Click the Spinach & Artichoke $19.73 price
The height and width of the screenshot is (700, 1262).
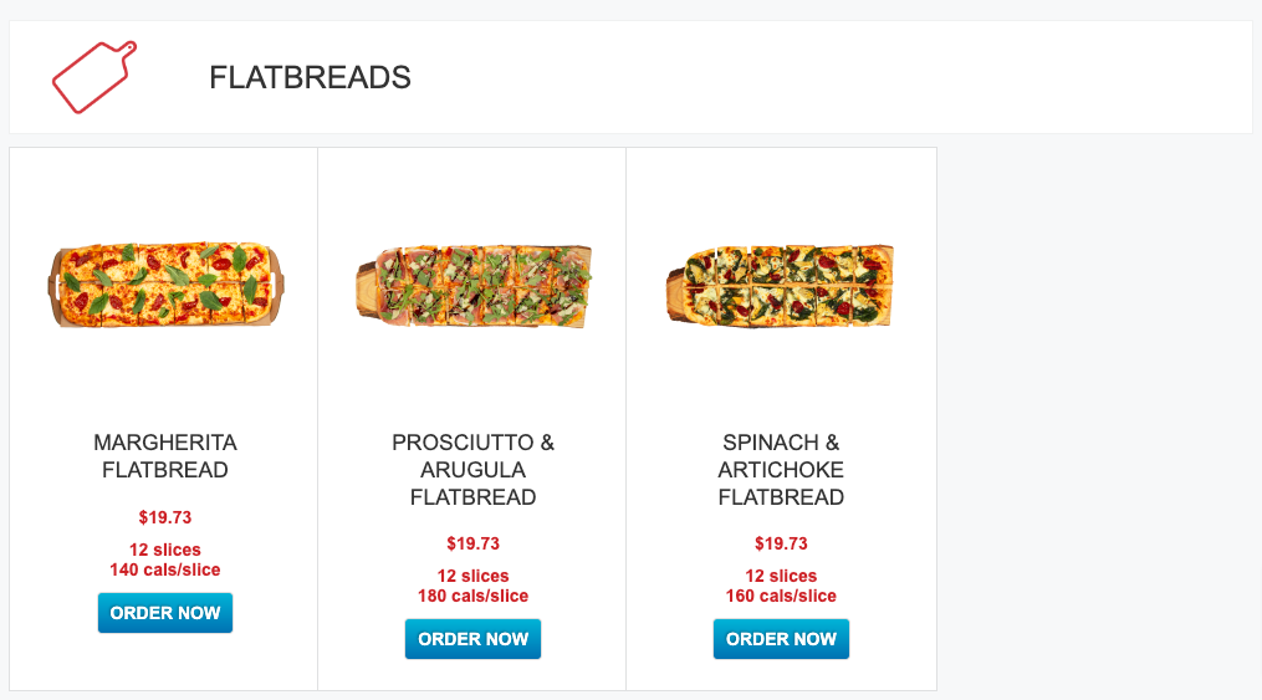click(781, 543)
